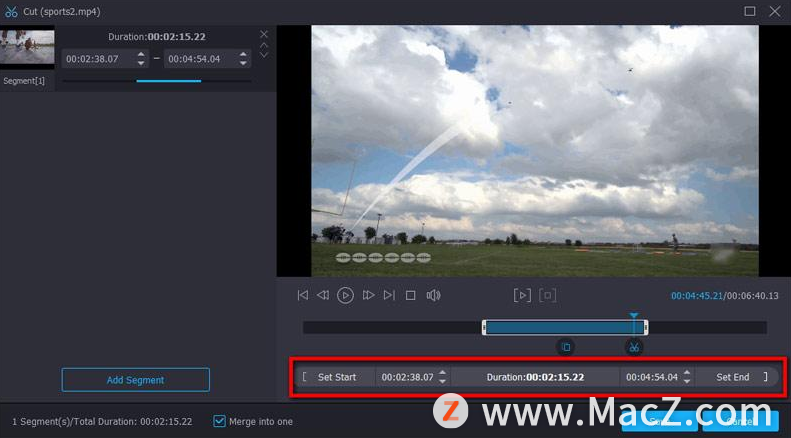Step forward one frame
The width and height of the screenshot is (791, 438).
369,295
